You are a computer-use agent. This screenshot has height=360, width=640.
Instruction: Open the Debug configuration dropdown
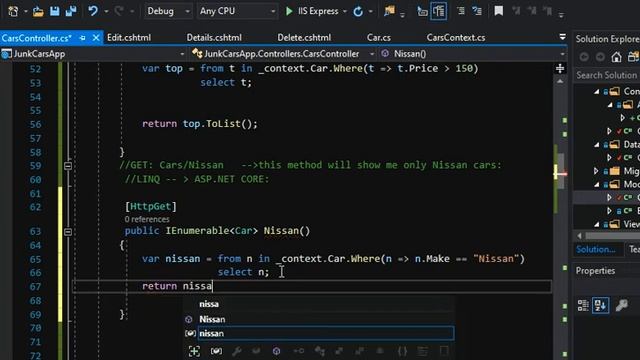coord(168,11)
